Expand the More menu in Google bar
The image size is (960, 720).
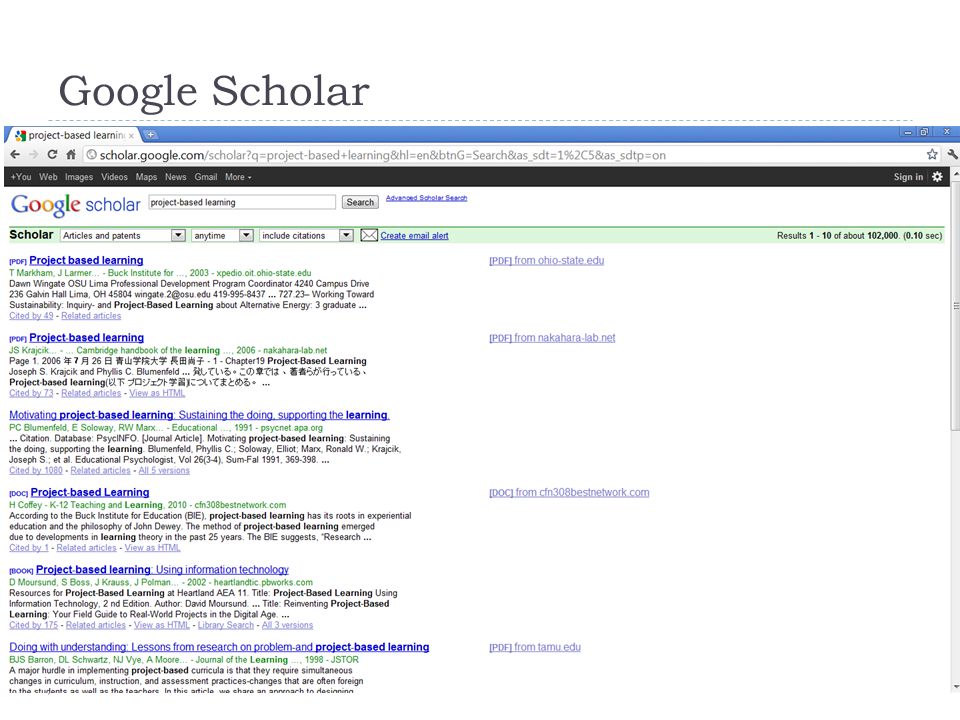coord(238,177)
